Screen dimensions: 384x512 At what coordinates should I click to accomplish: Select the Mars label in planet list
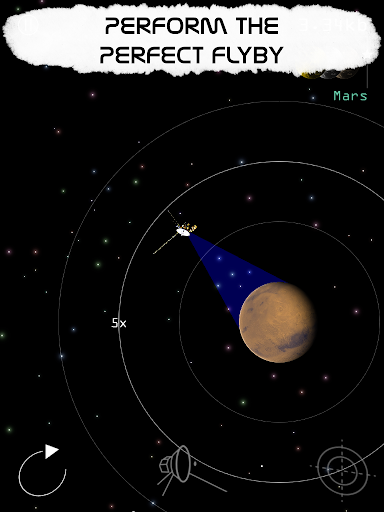pos(350,96)
